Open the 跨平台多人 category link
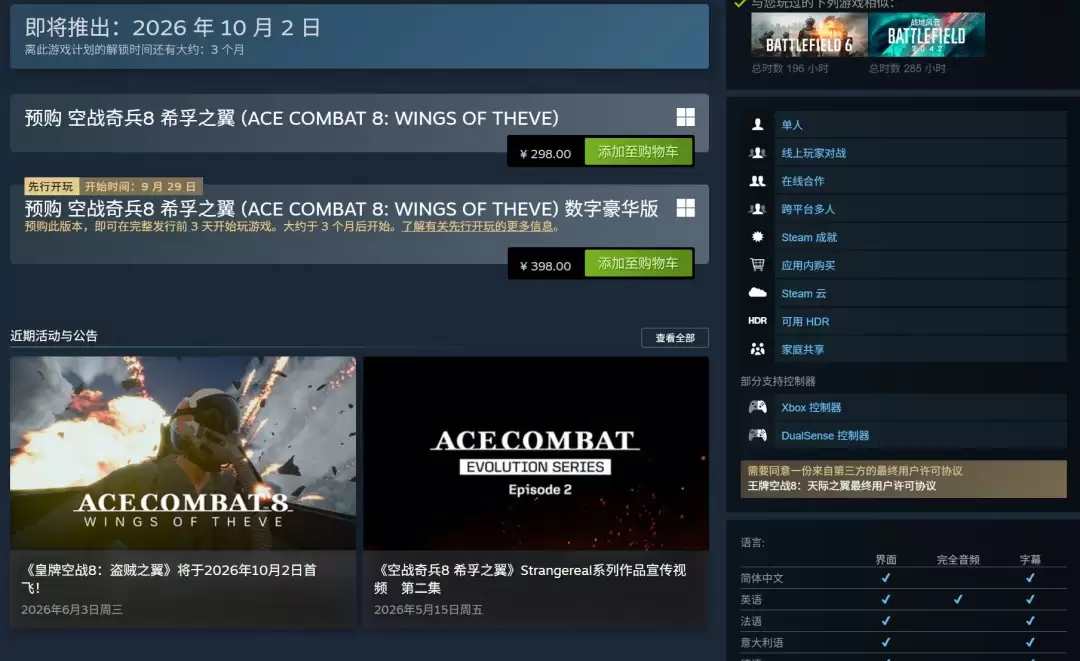The width and height of the screenshot is (1080, 661). 808,209
